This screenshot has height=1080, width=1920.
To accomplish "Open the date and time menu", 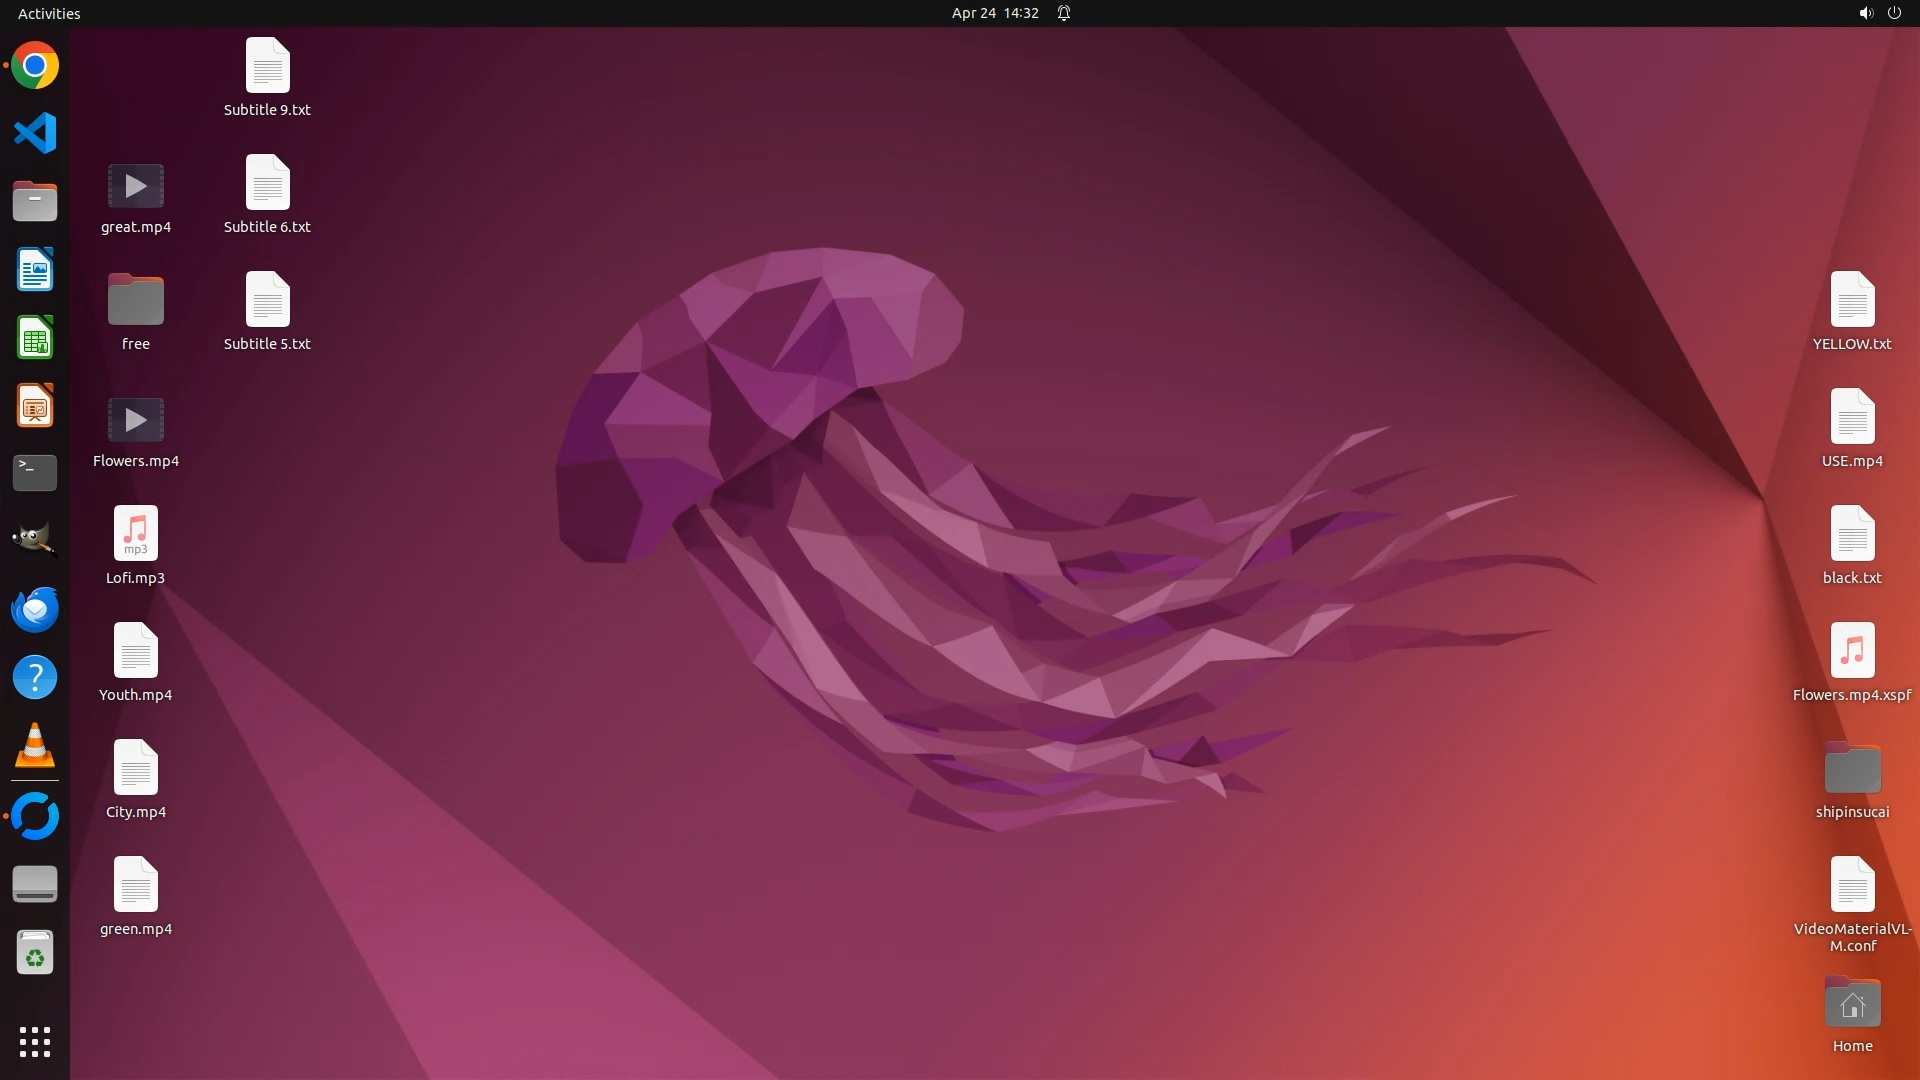I will click(x=994, y=13).
